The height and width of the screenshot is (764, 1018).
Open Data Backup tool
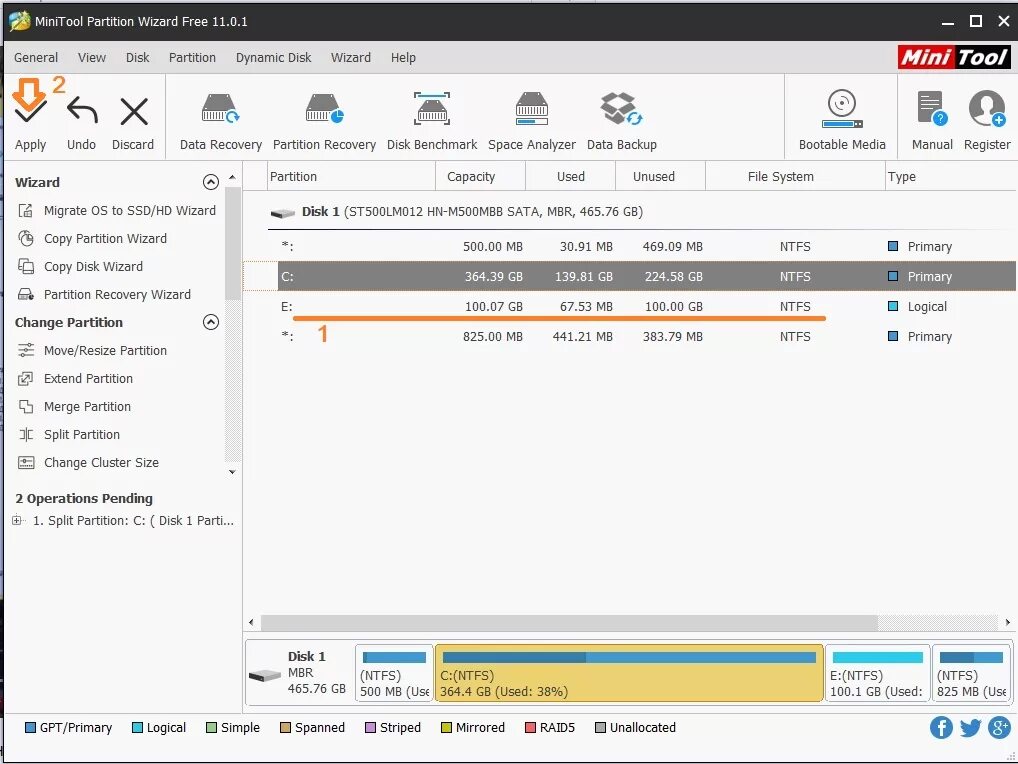(621, 122)
